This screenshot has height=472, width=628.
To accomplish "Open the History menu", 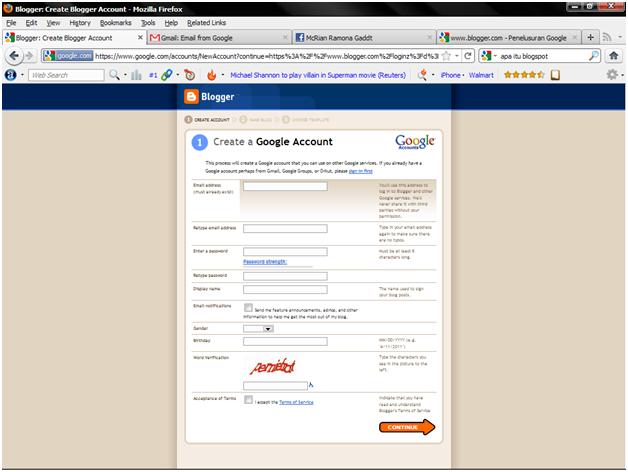I will click(80, 23).
